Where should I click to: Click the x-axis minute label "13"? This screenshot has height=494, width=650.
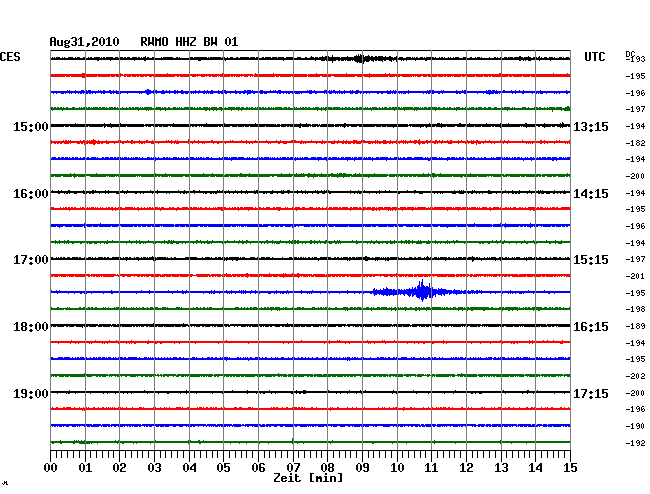[x=501, y=468]
